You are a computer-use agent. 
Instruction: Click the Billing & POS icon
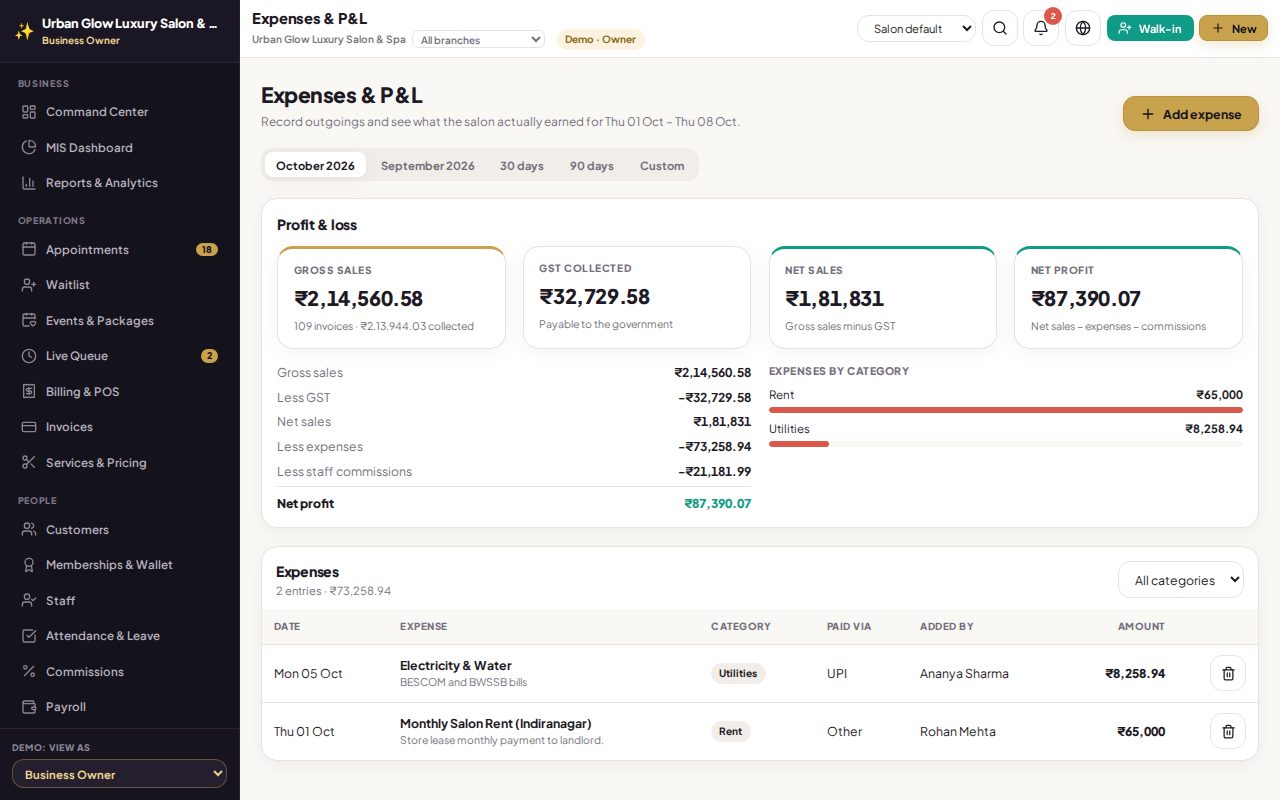29,391
